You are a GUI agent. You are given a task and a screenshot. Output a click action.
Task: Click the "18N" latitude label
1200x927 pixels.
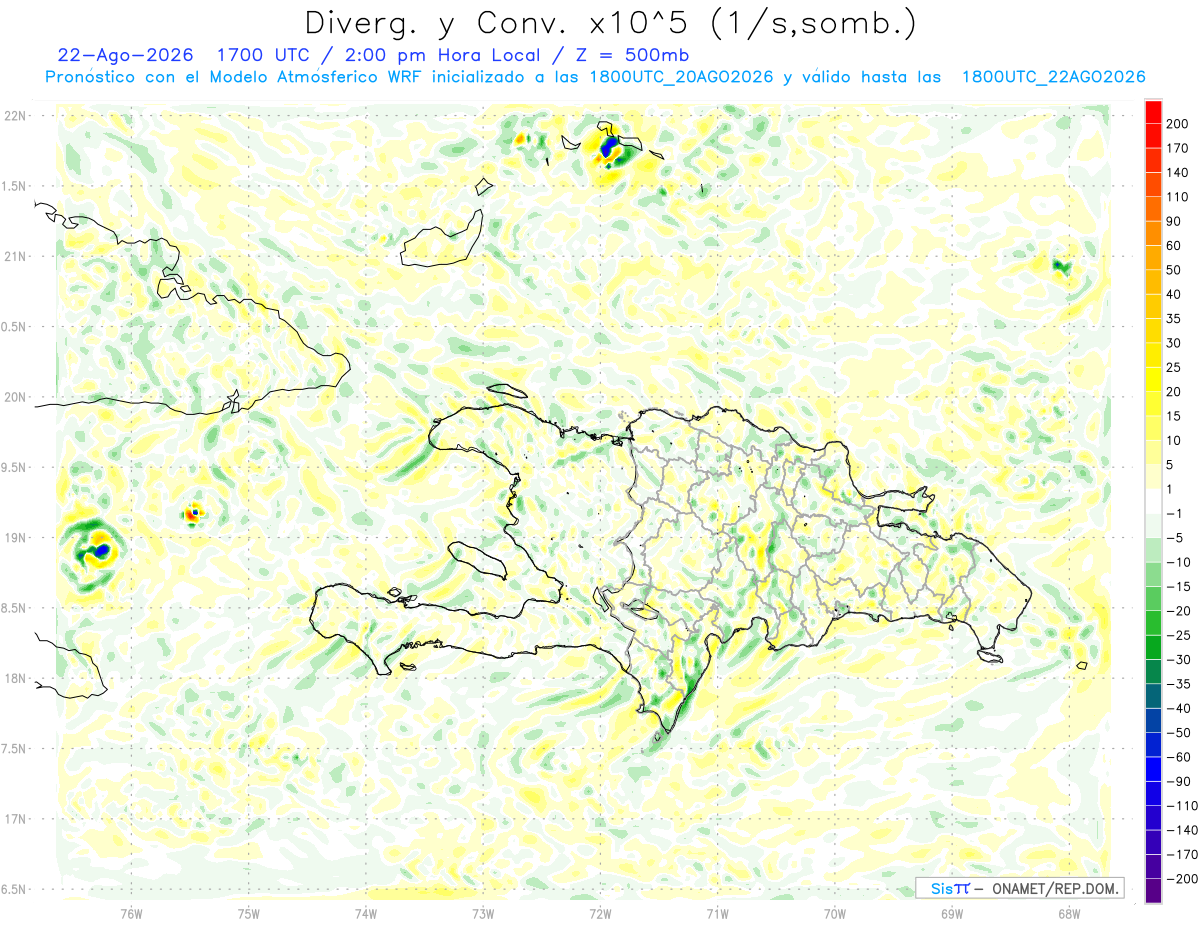[16, 678]
